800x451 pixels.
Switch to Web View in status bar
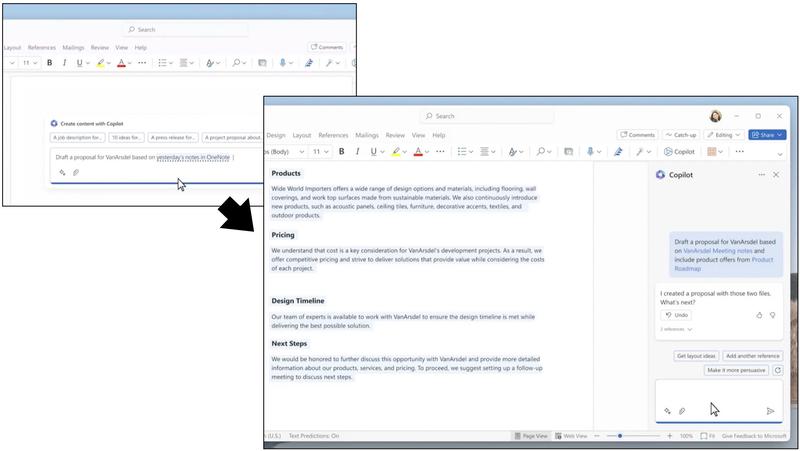tap(571, 436)
